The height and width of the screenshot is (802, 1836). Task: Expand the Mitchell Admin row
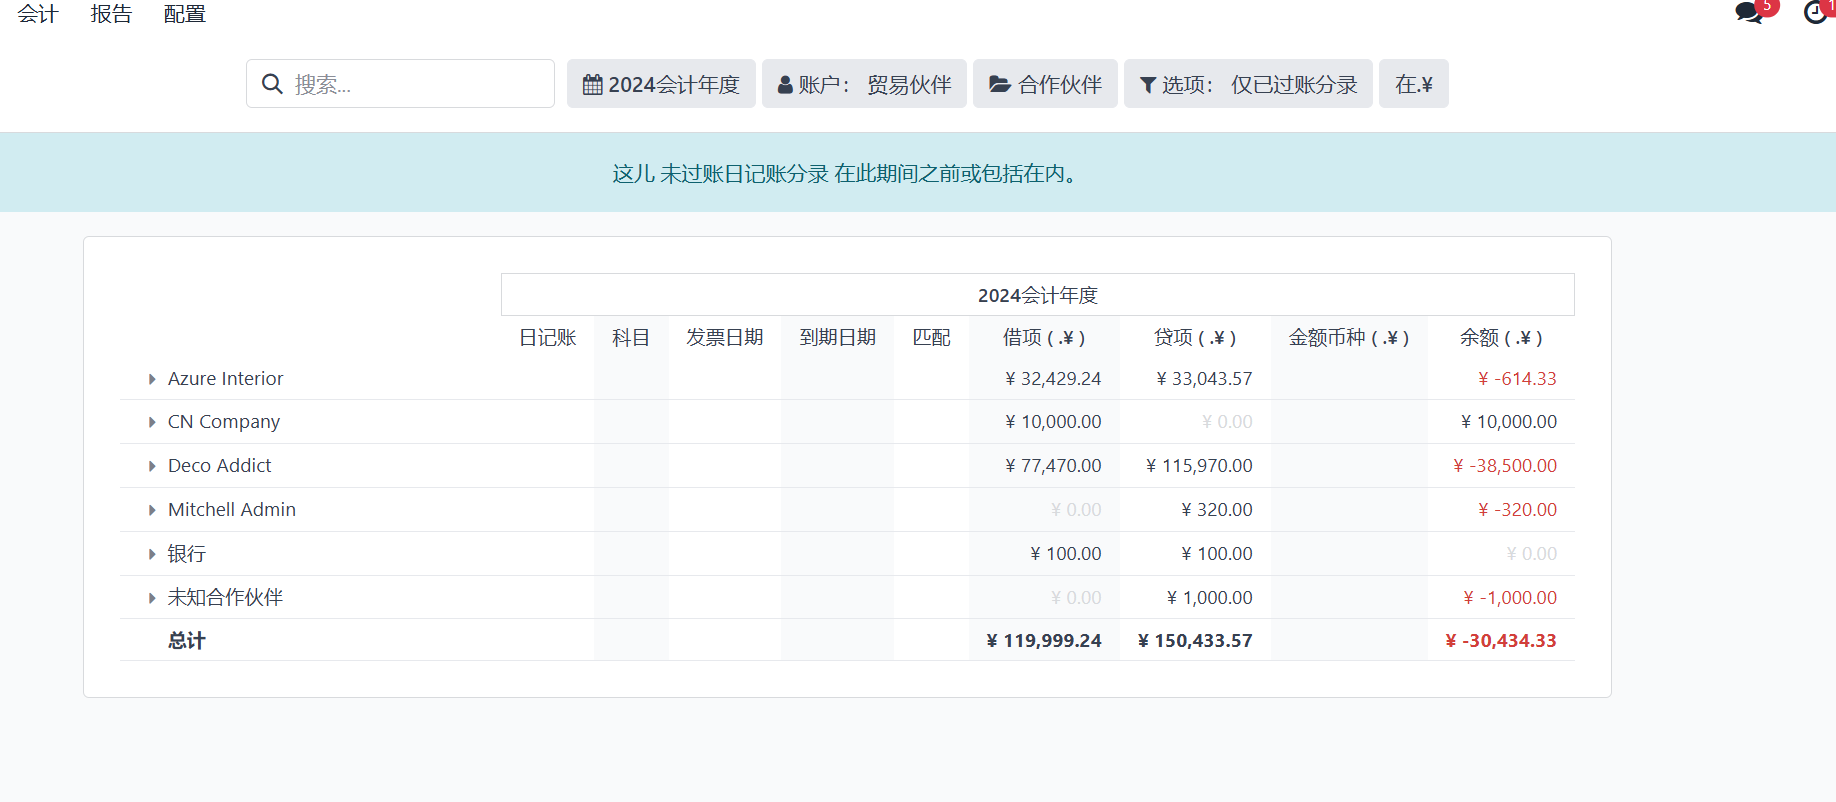click(152, 510)
